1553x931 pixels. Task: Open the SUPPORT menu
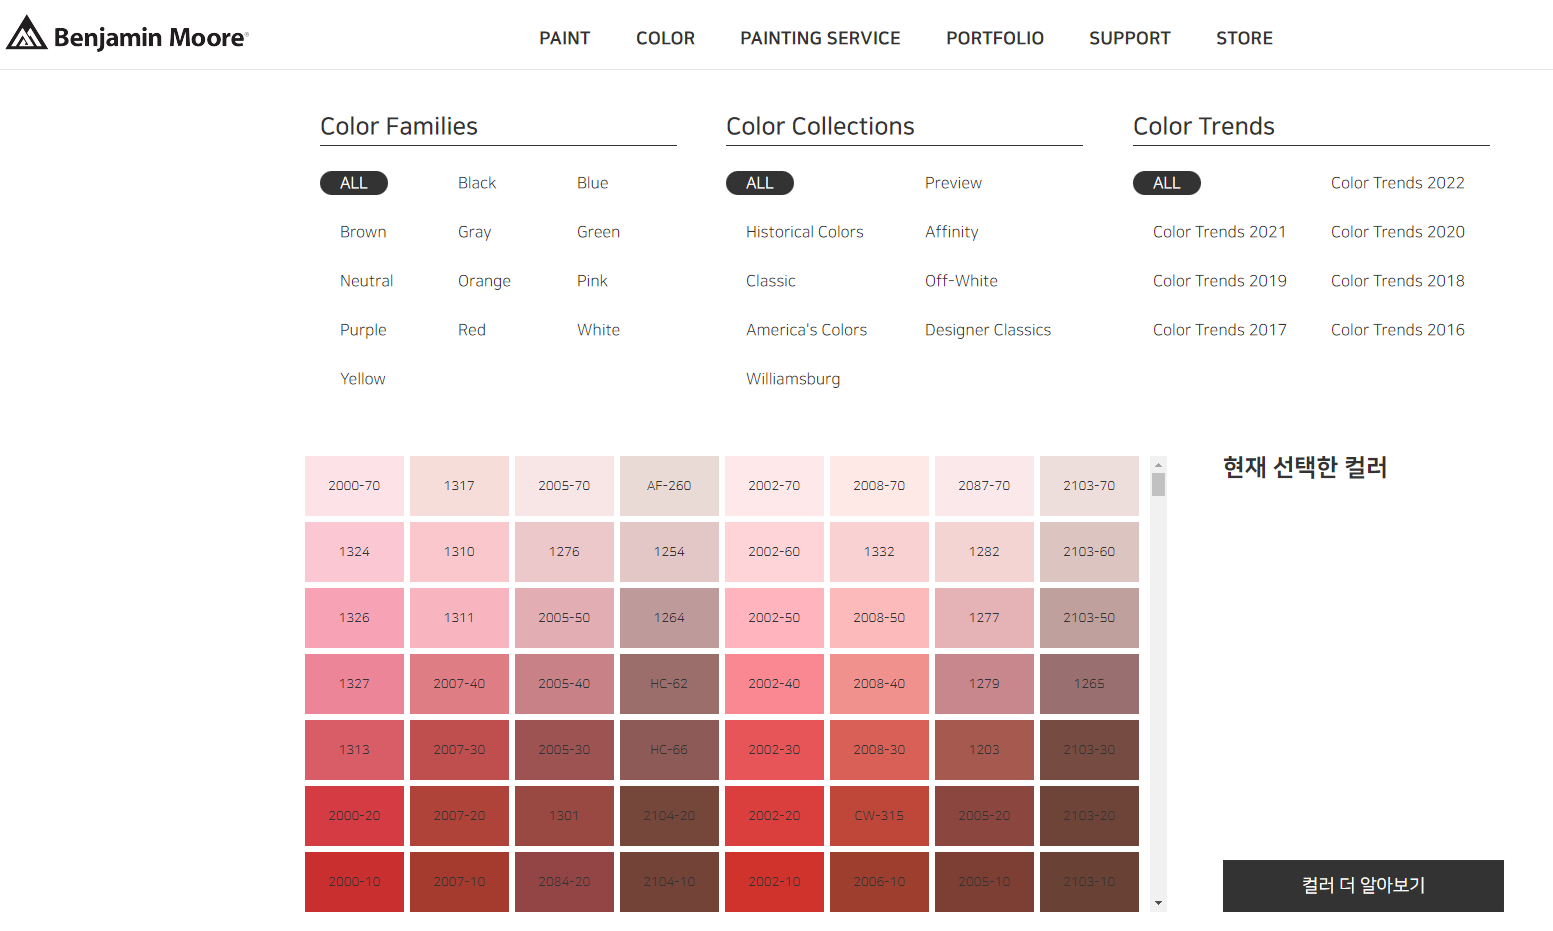click(1130, 38)
